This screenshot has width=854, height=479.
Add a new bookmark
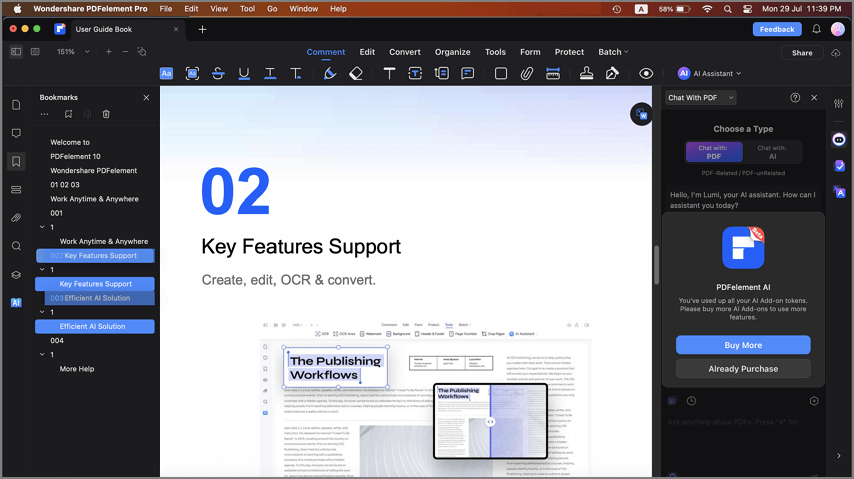68,114
